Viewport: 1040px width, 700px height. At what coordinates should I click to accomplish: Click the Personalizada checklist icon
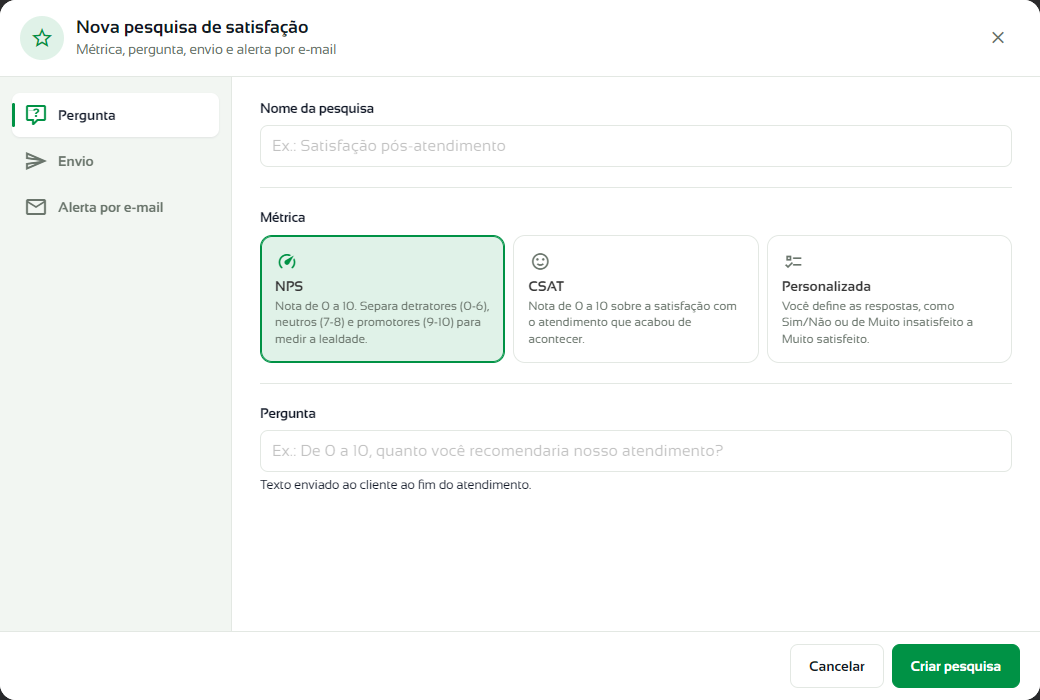point(793,261)
